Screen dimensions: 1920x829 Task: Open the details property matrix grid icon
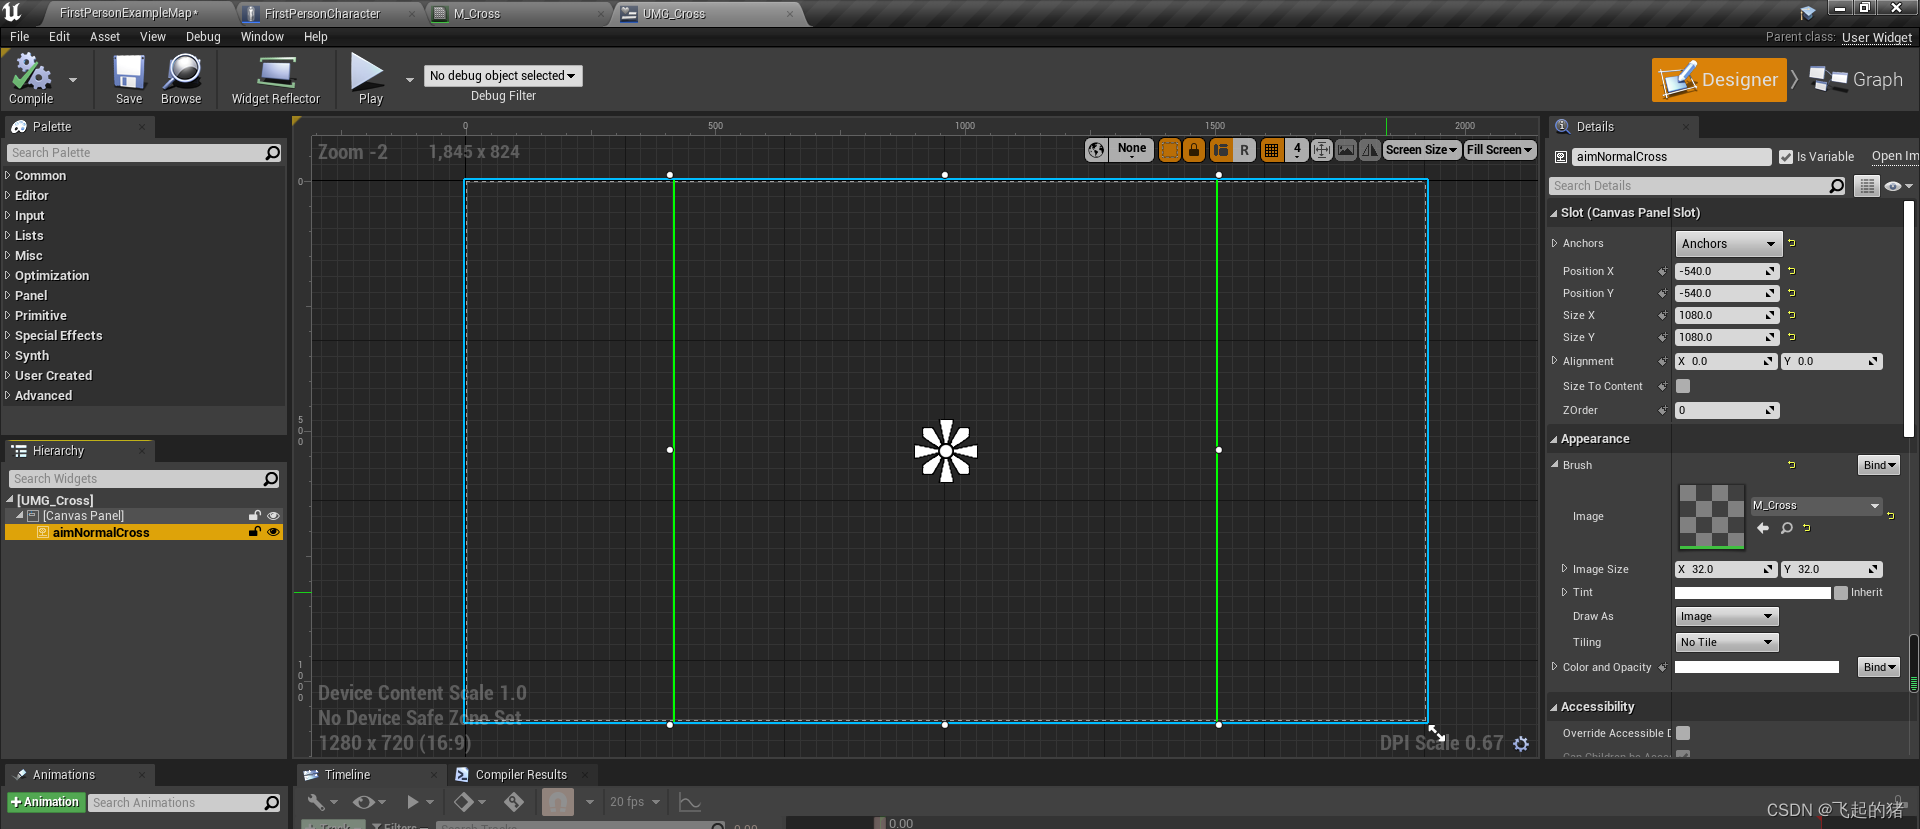[1866, 186]
